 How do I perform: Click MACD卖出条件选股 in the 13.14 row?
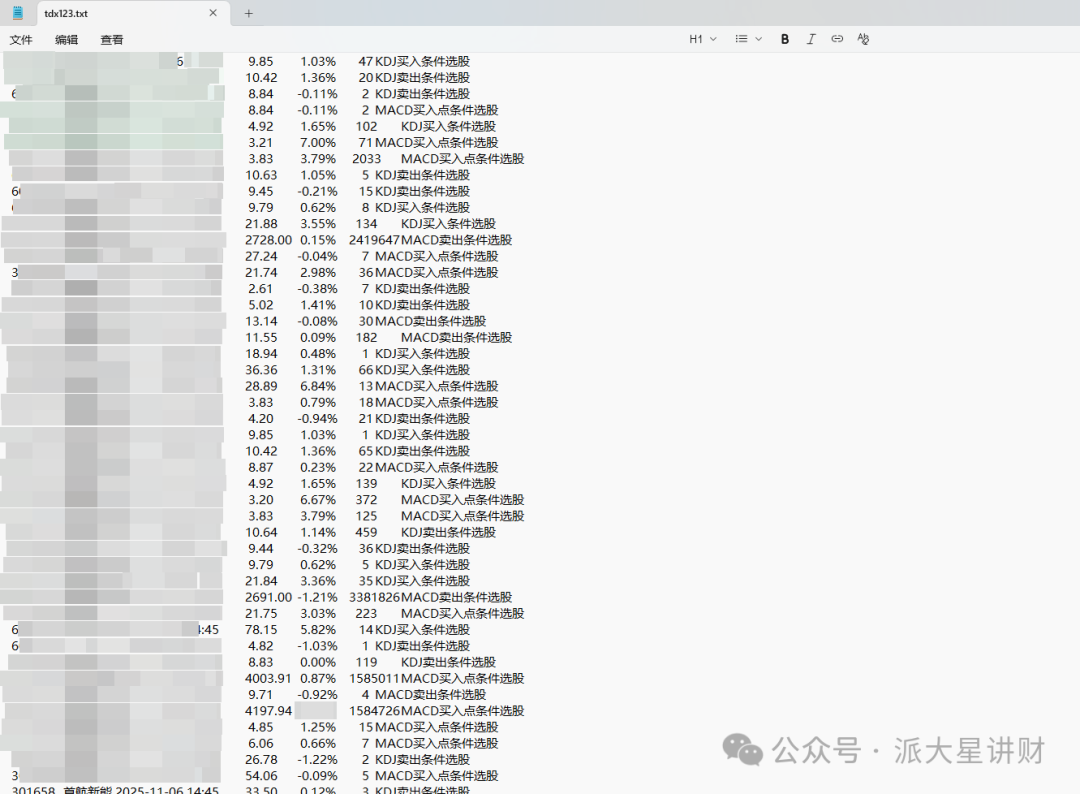[x=430, y=322]
